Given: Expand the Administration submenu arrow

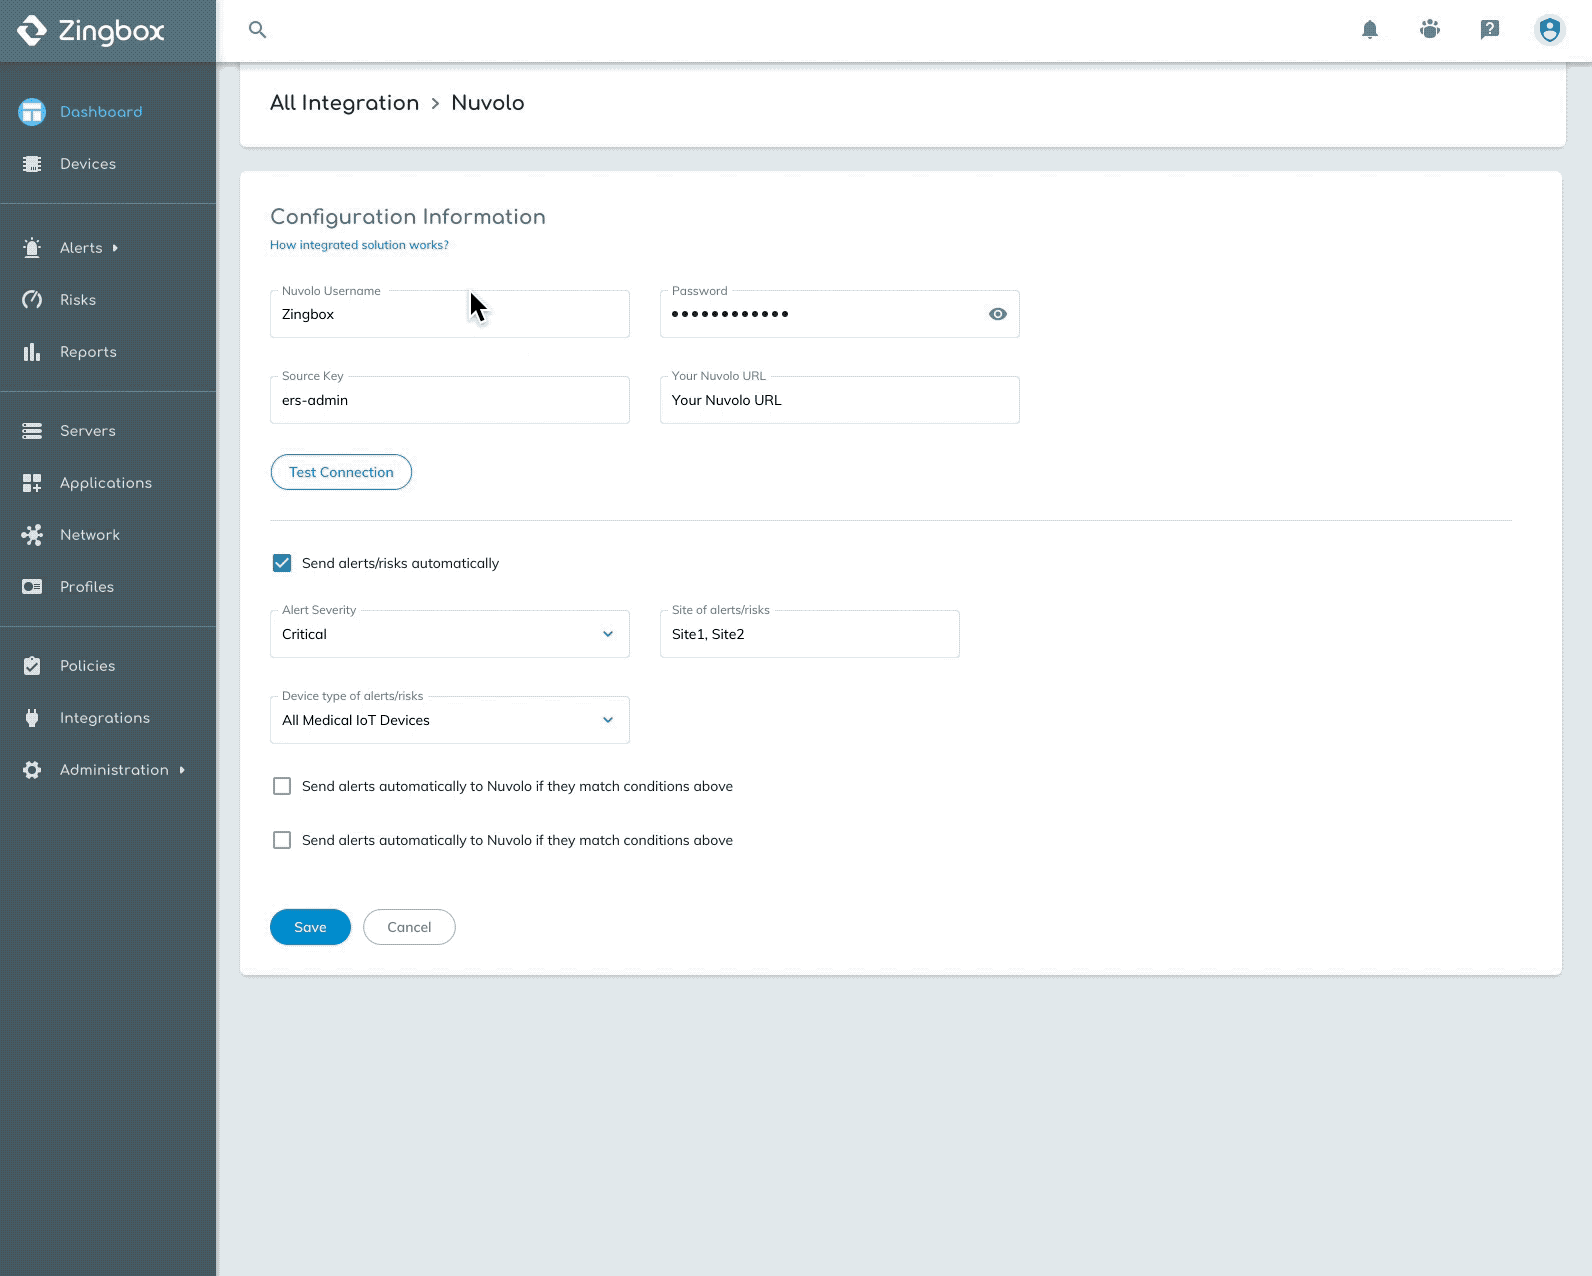Looking at the screenshot, I should (182, 770).
